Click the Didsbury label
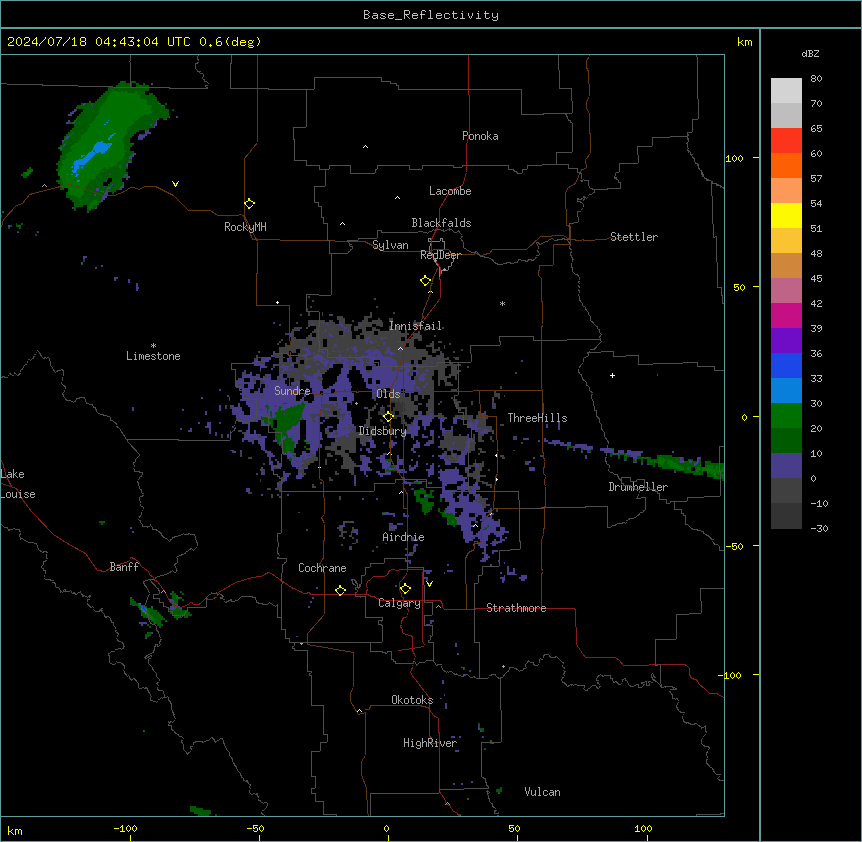The image size is (862, 842). point(383,431)
